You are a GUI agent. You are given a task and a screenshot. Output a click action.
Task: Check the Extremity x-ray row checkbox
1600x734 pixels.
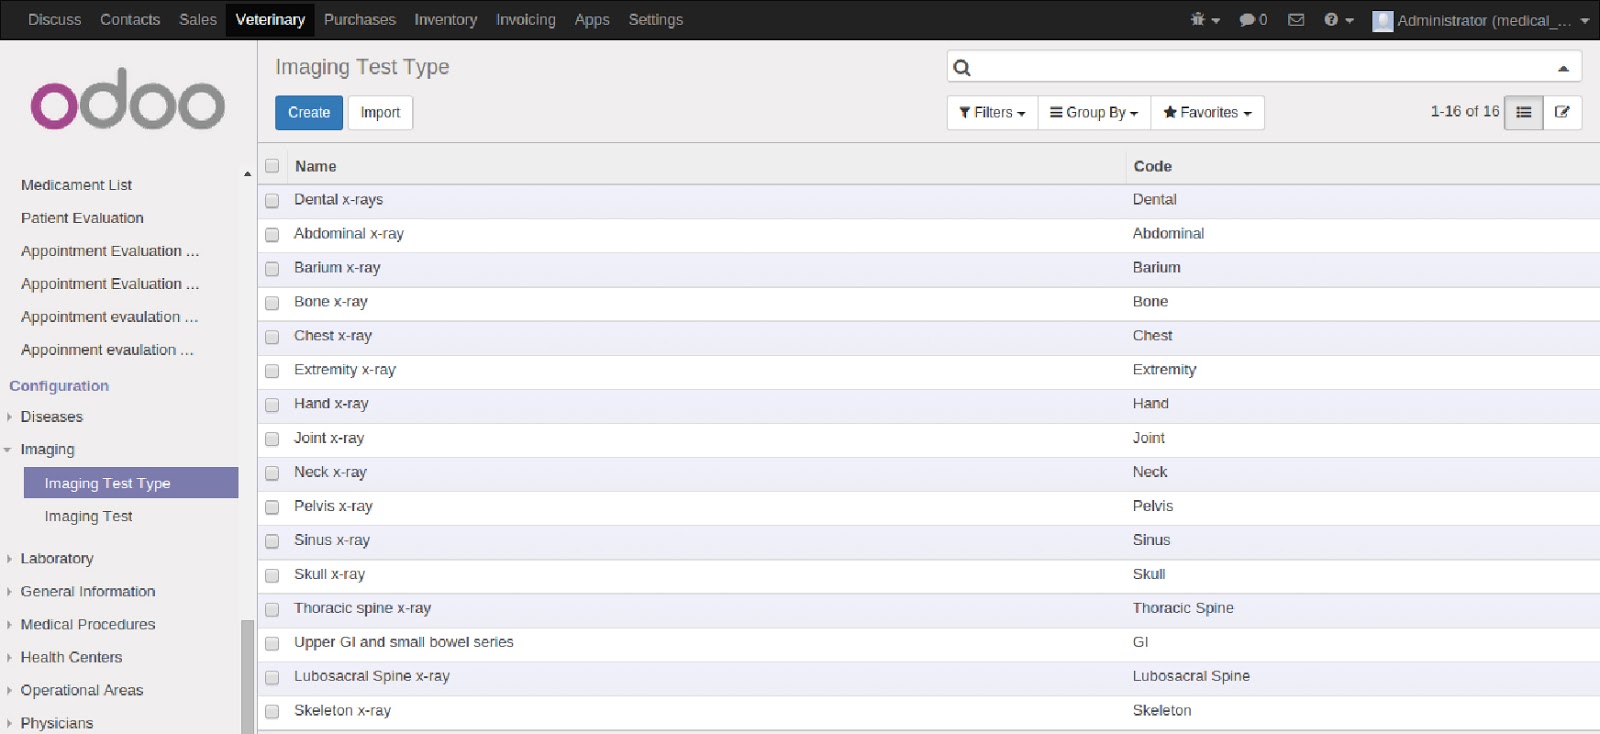coord(272,370)
